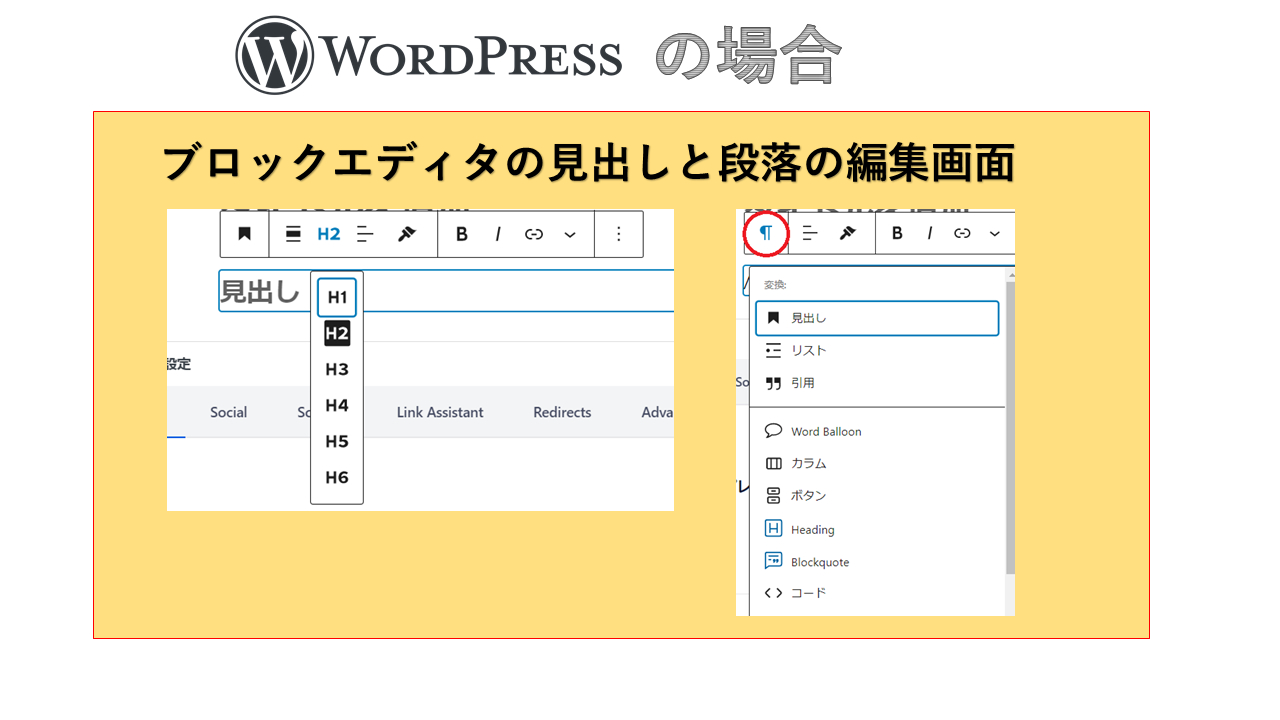Change alignment width icon in heading toolbar

click(x=293, y=234)
